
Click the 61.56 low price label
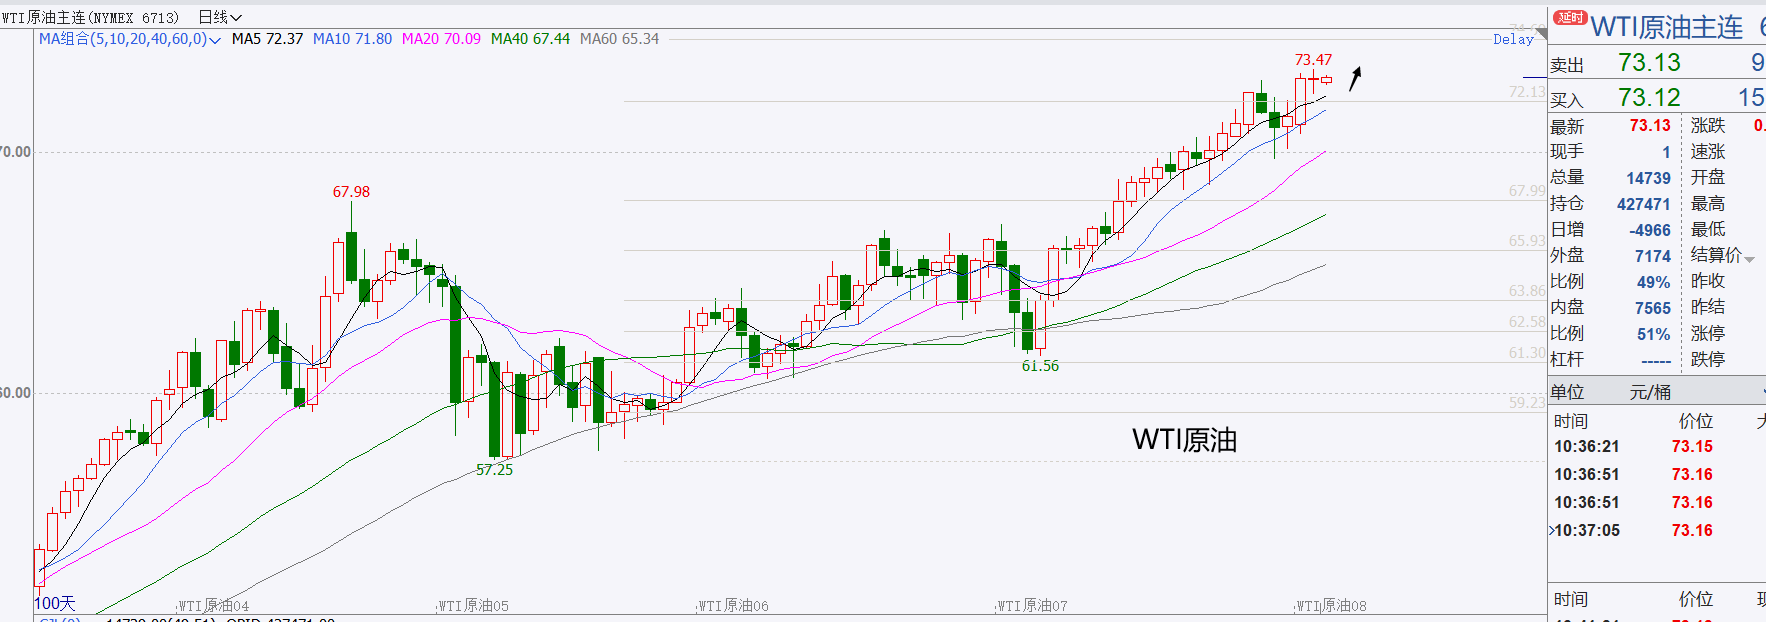click(x=1040, y=366)
